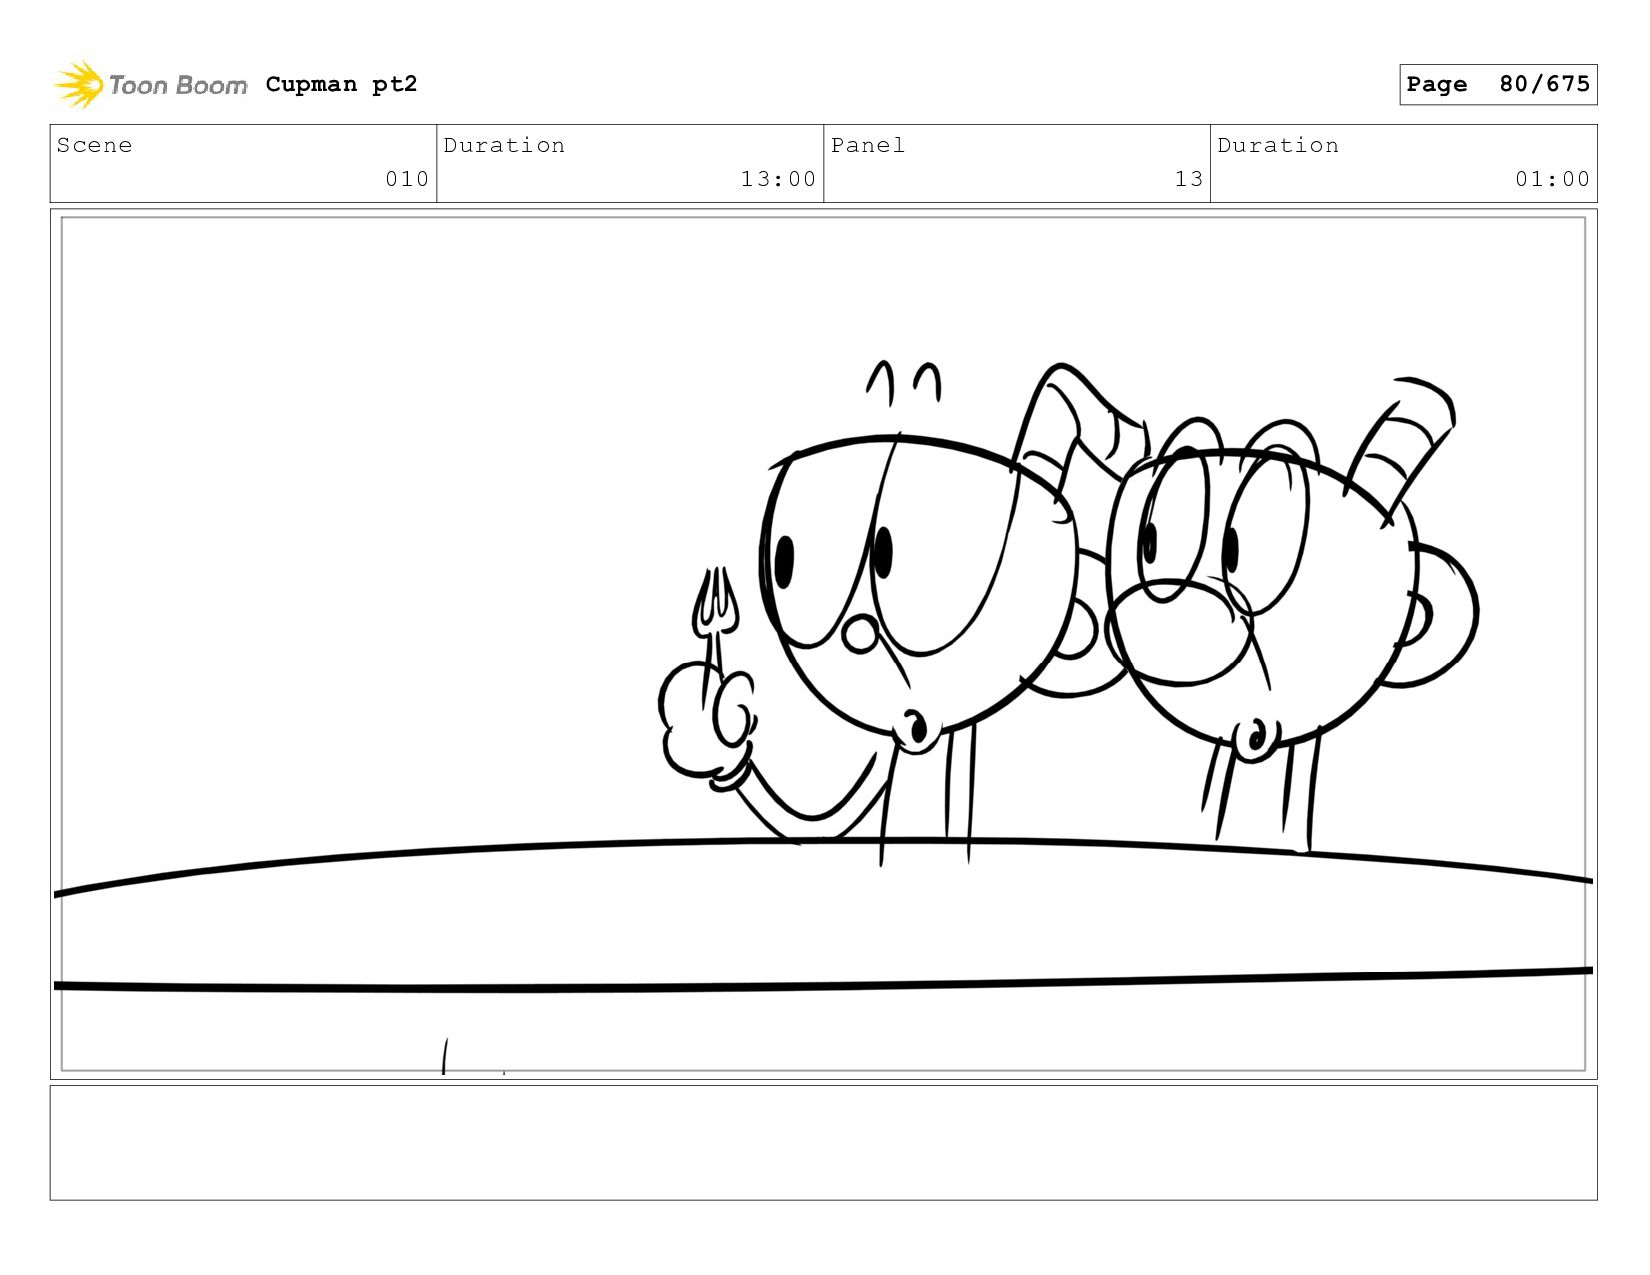Click the Toon Boom logo
Image resolution: width=1650 pixels, height=1275 pixels.
coord(150,85)
